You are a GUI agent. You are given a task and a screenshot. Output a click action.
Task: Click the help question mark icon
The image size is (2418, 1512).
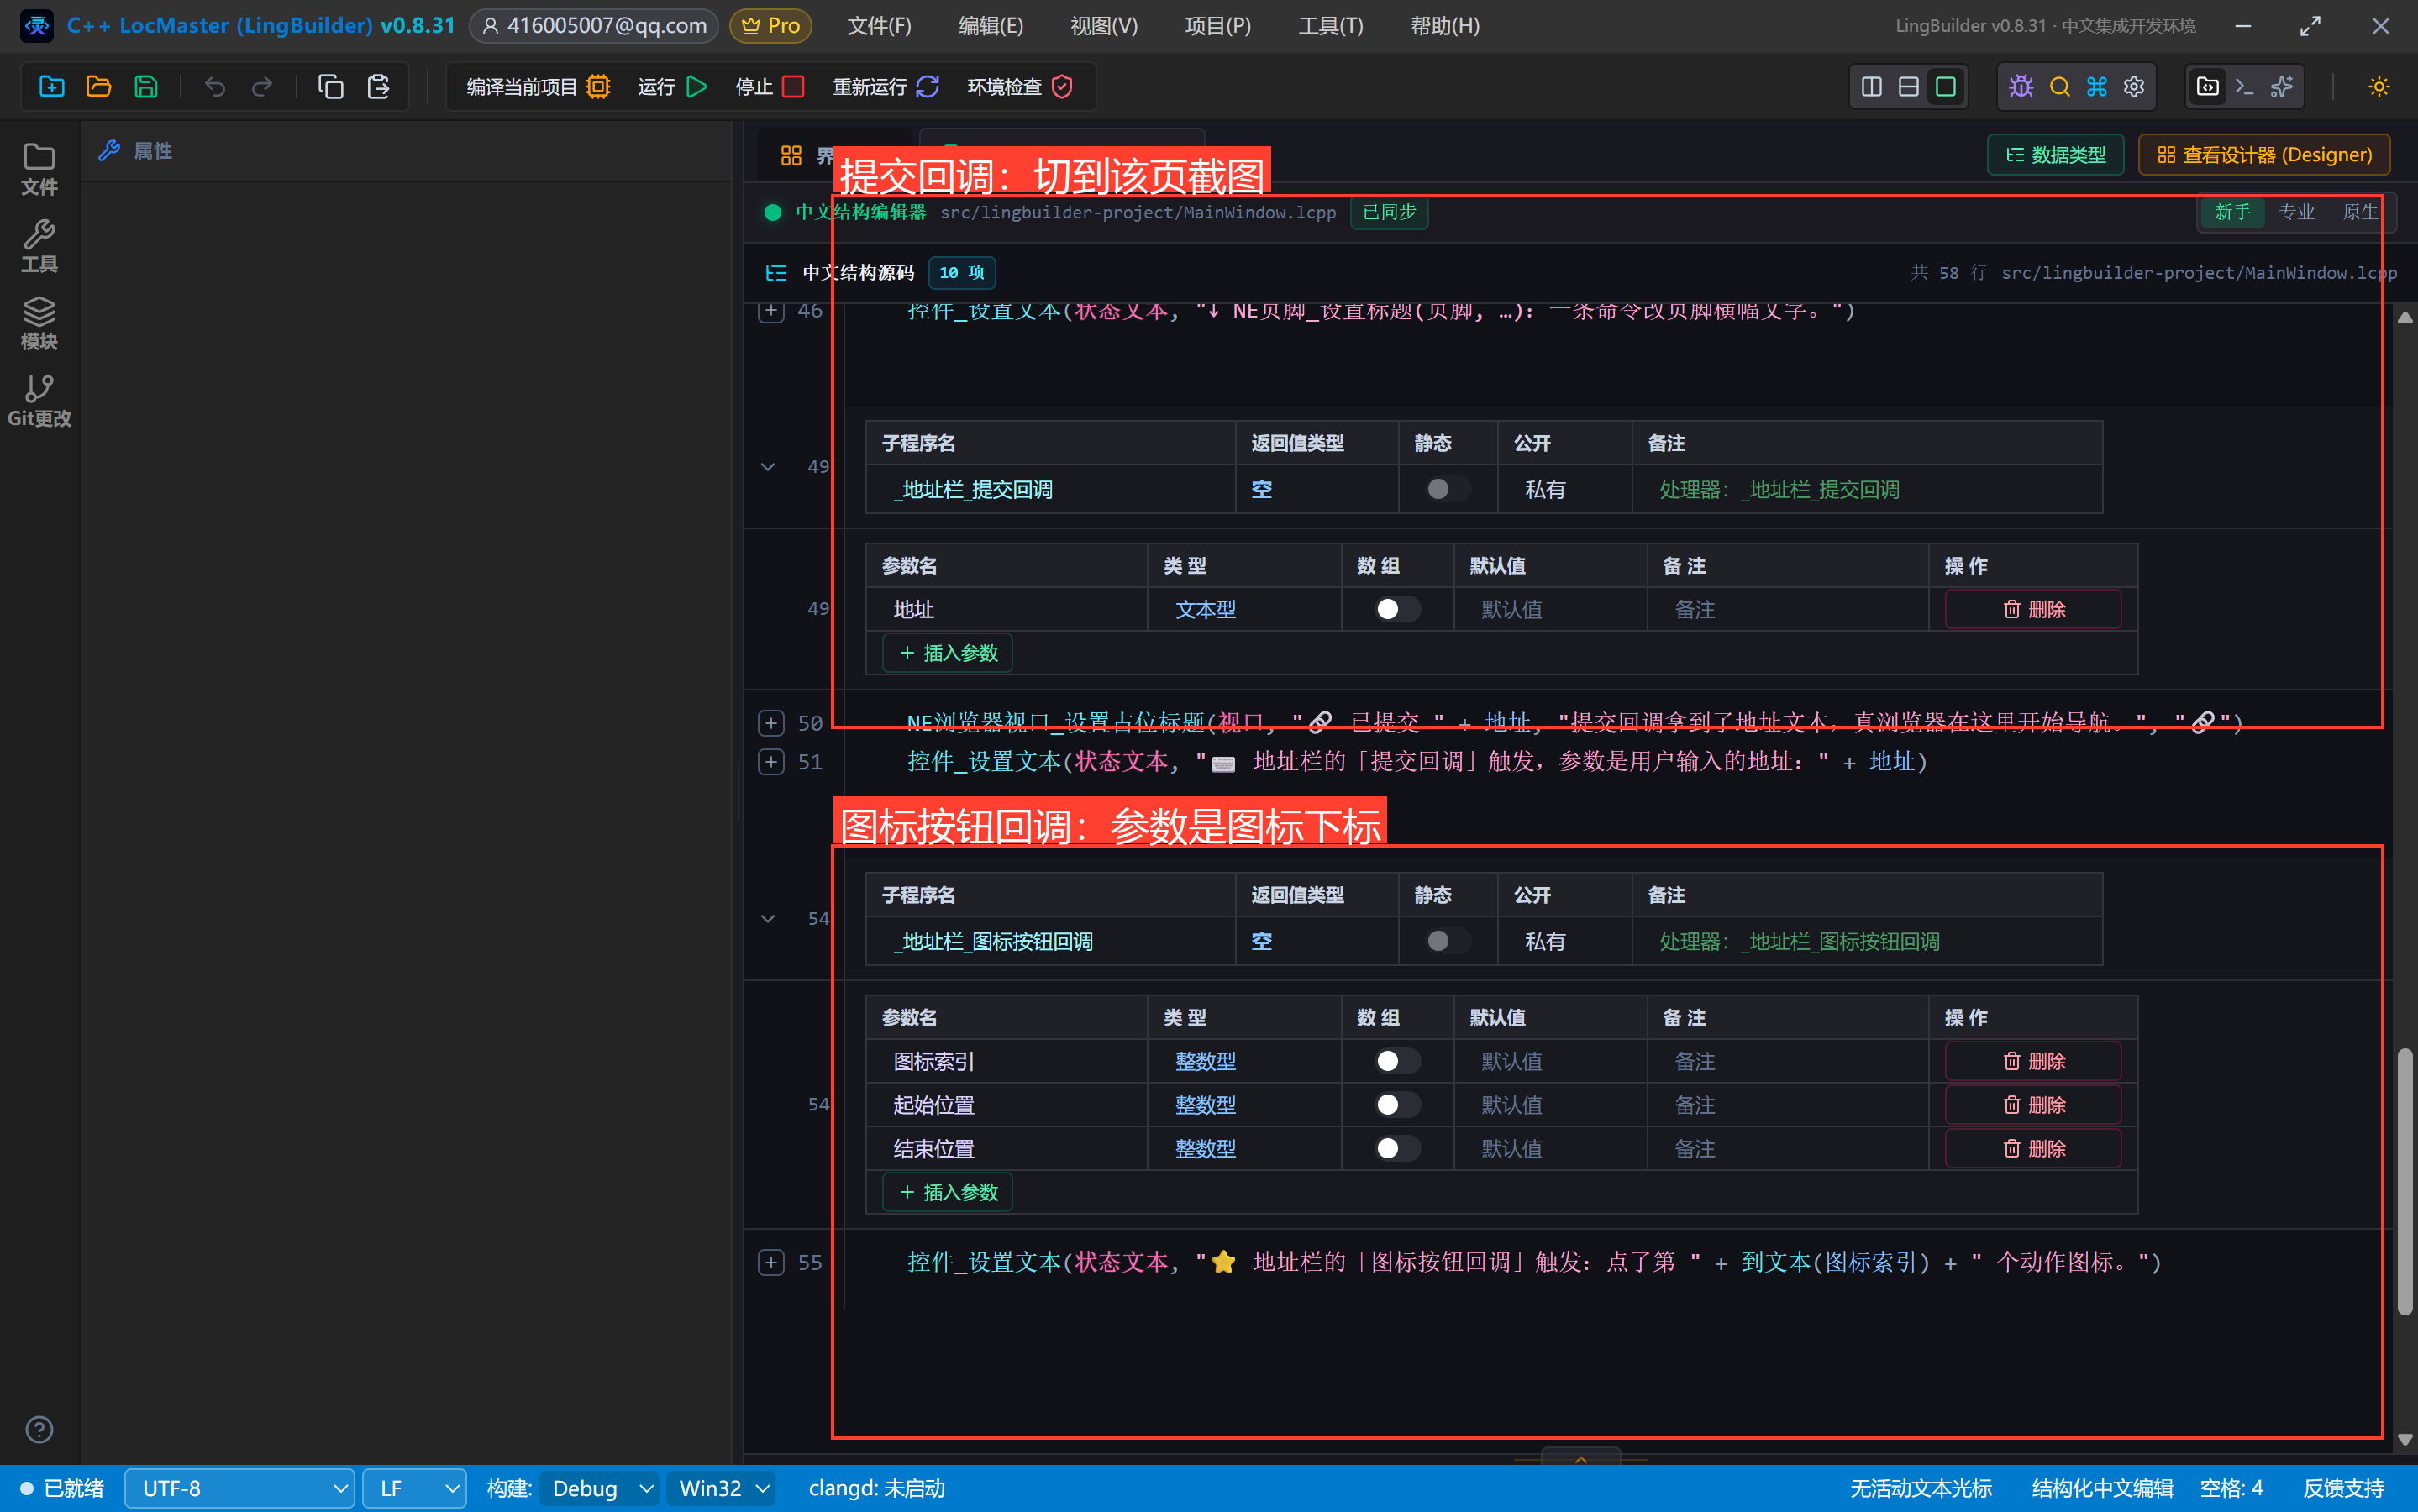pos(39,1430)
